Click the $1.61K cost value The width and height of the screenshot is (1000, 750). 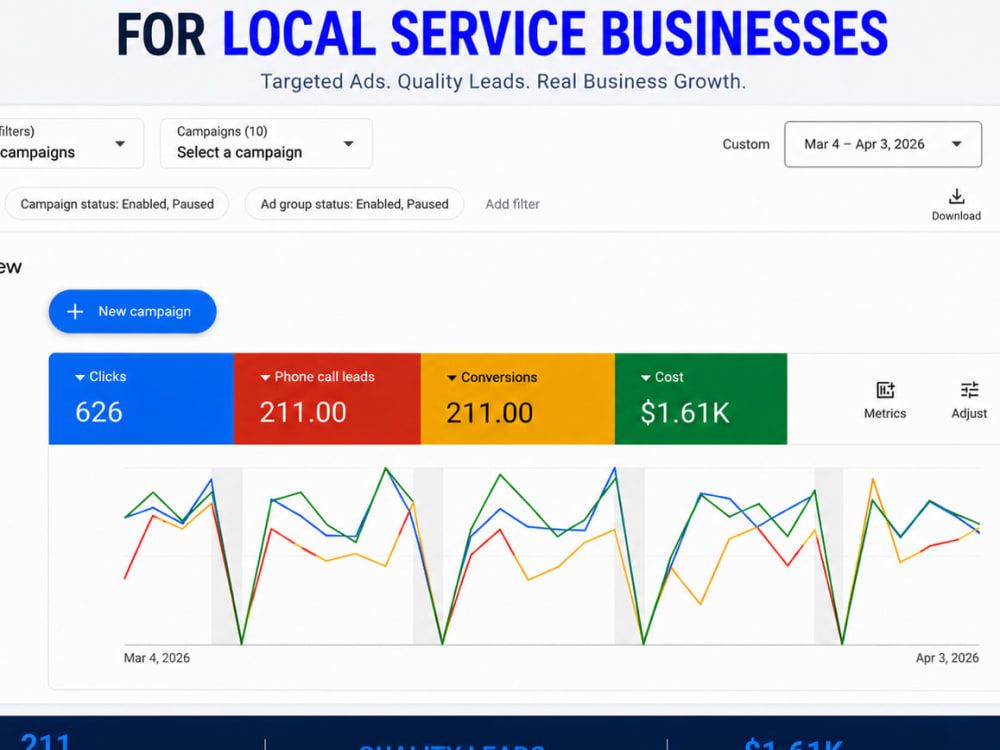point(685,413)
